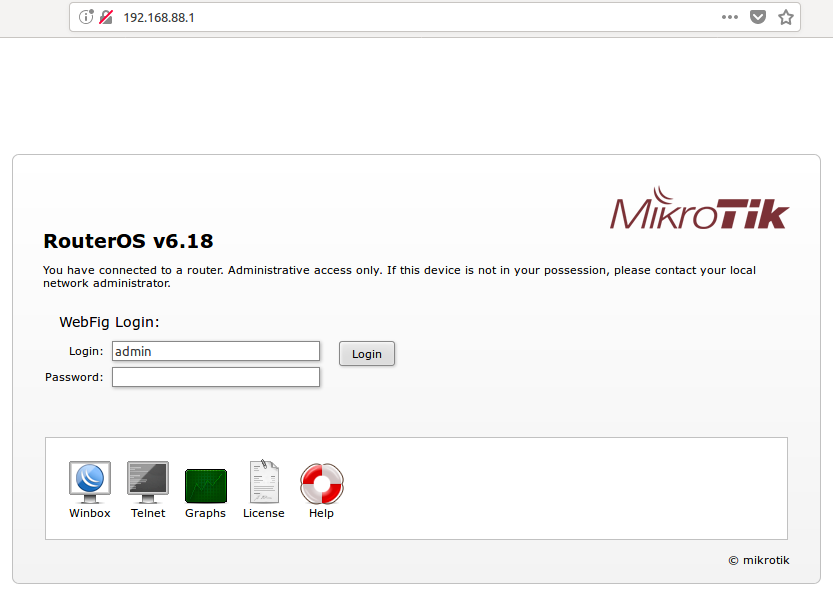Click the Help lifebuoy icon

(321, 483)
